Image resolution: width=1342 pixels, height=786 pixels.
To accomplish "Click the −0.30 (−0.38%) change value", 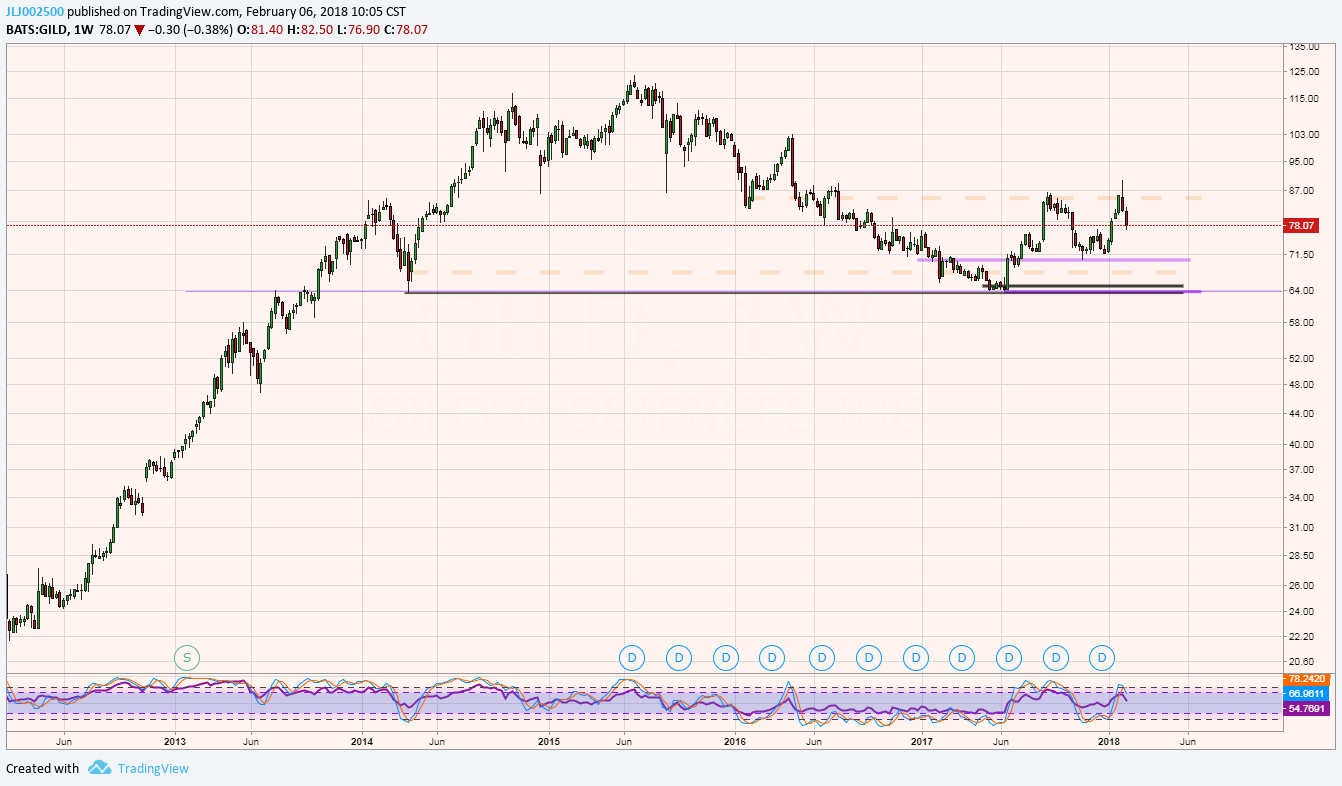I will [x=188, y=30].
